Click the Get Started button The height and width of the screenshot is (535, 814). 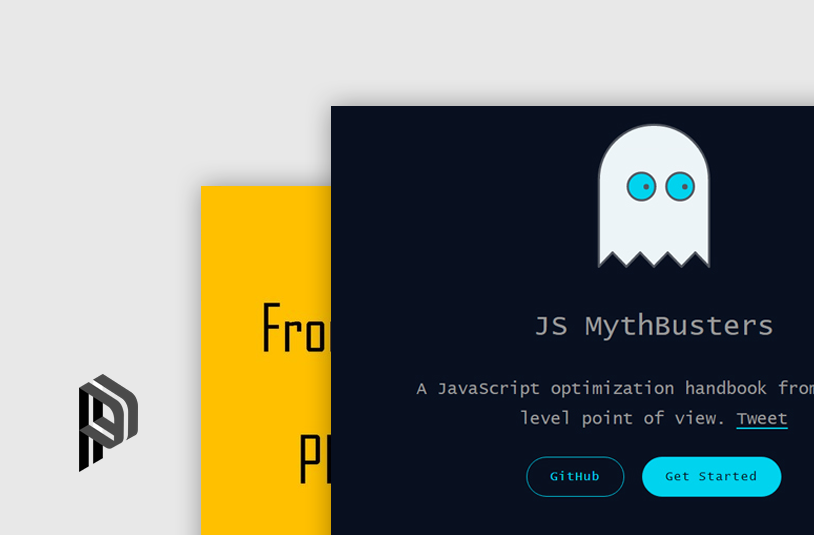coord(711,476)
